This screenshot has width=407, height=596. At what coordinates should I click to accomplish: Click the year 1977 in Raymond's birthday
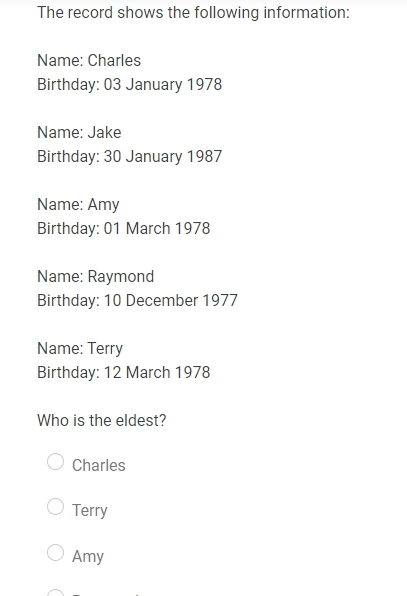click(220, 300)
